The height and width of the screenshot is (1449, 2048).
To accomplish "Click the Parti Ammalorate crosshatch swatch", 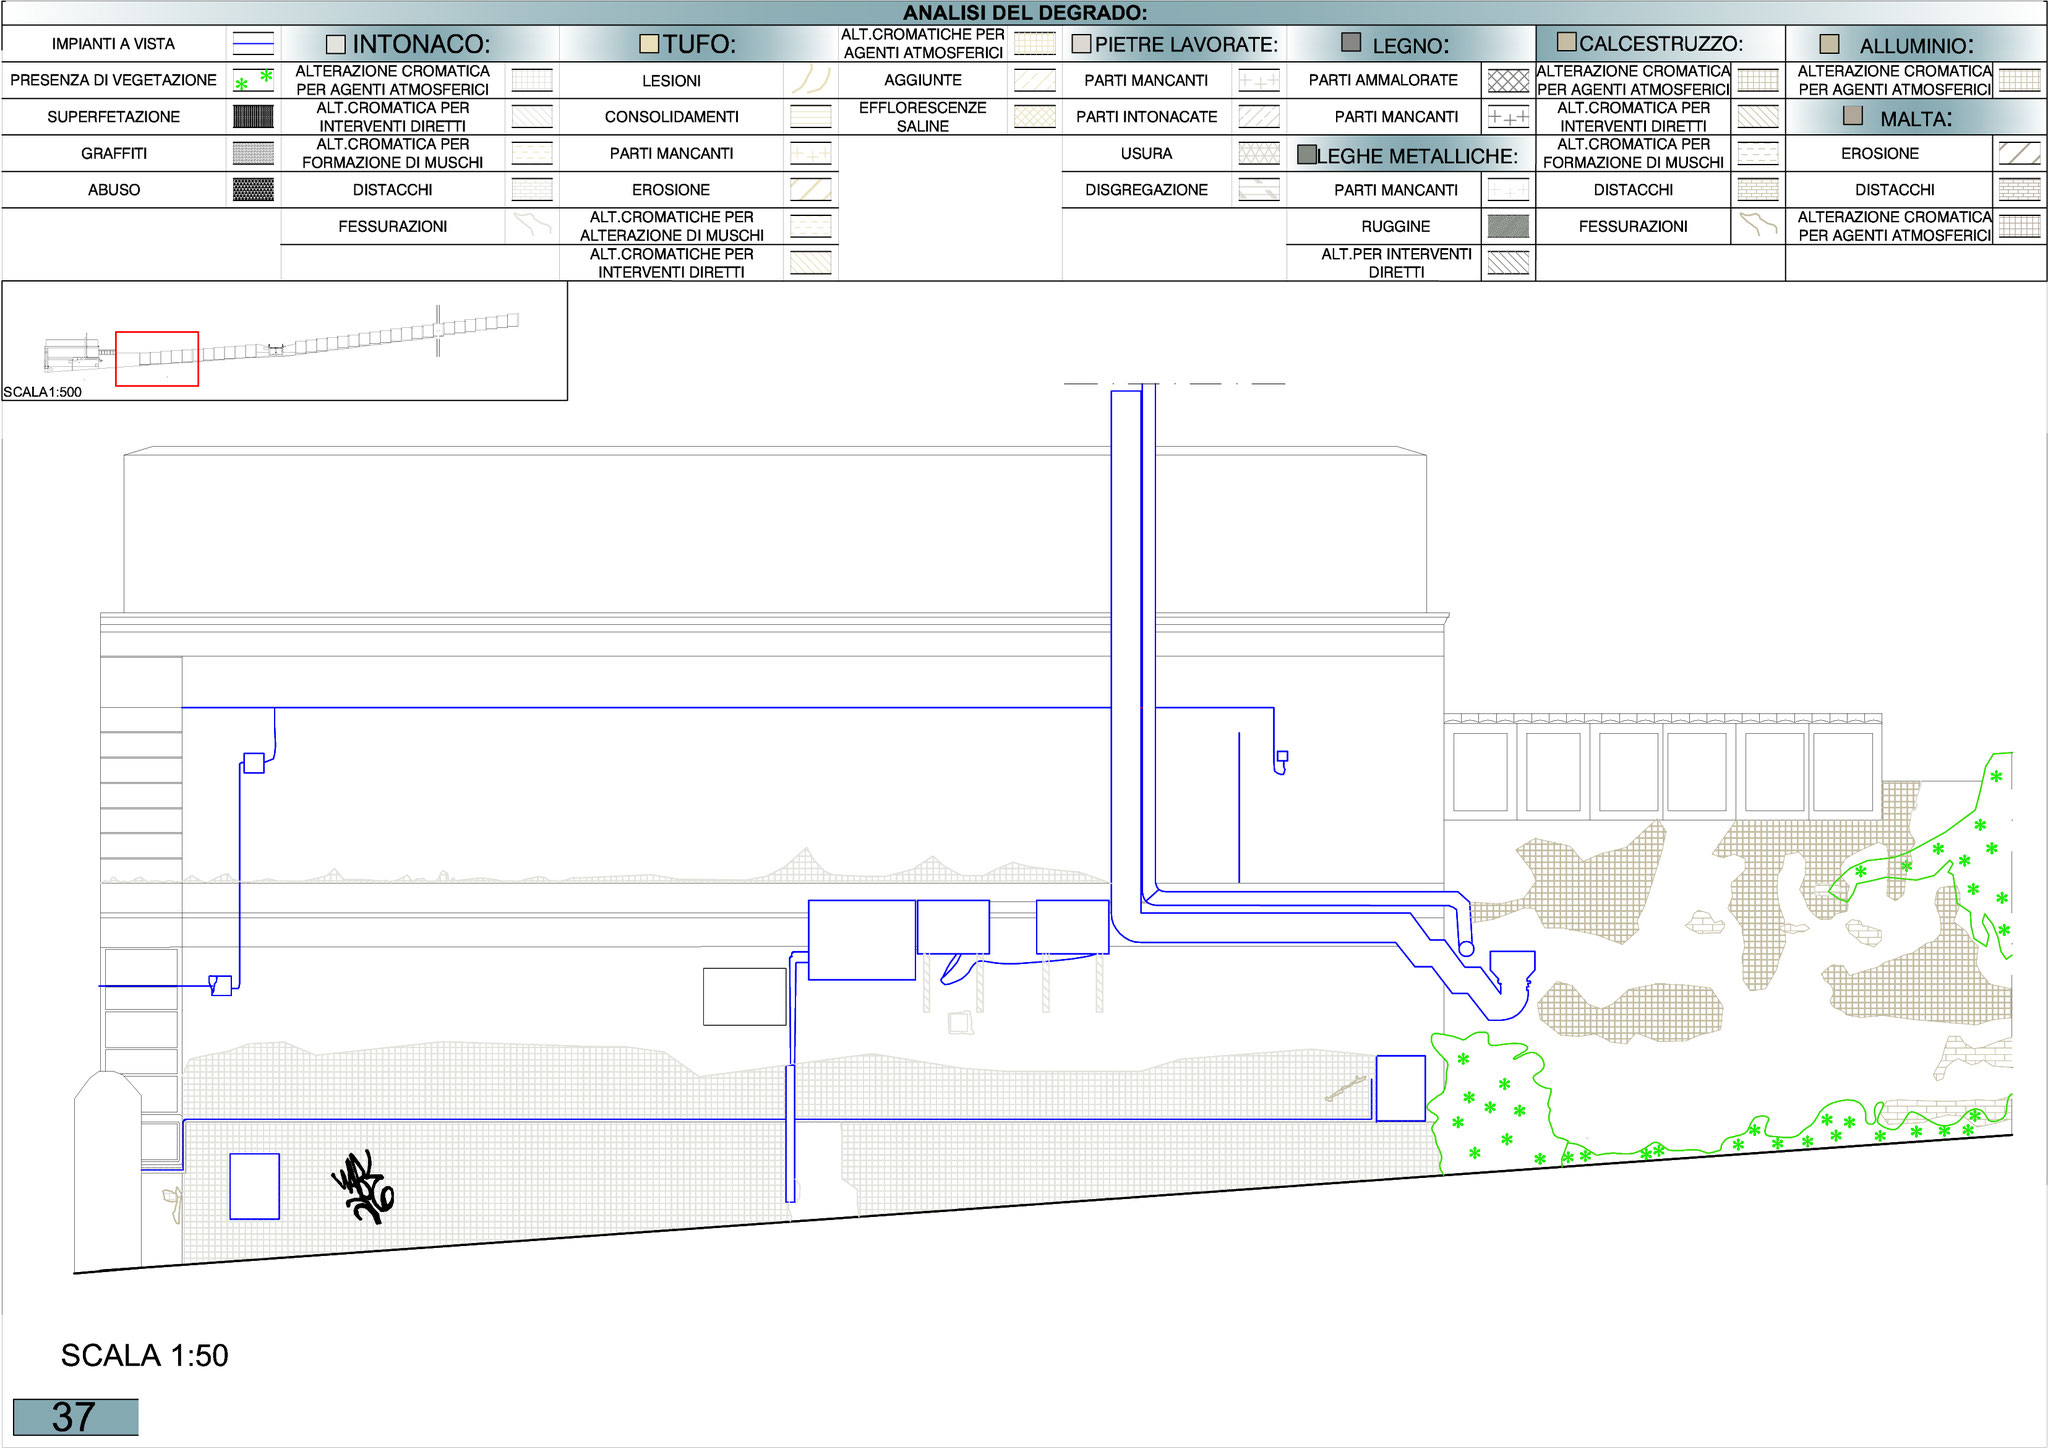I will coord(1508,80).
